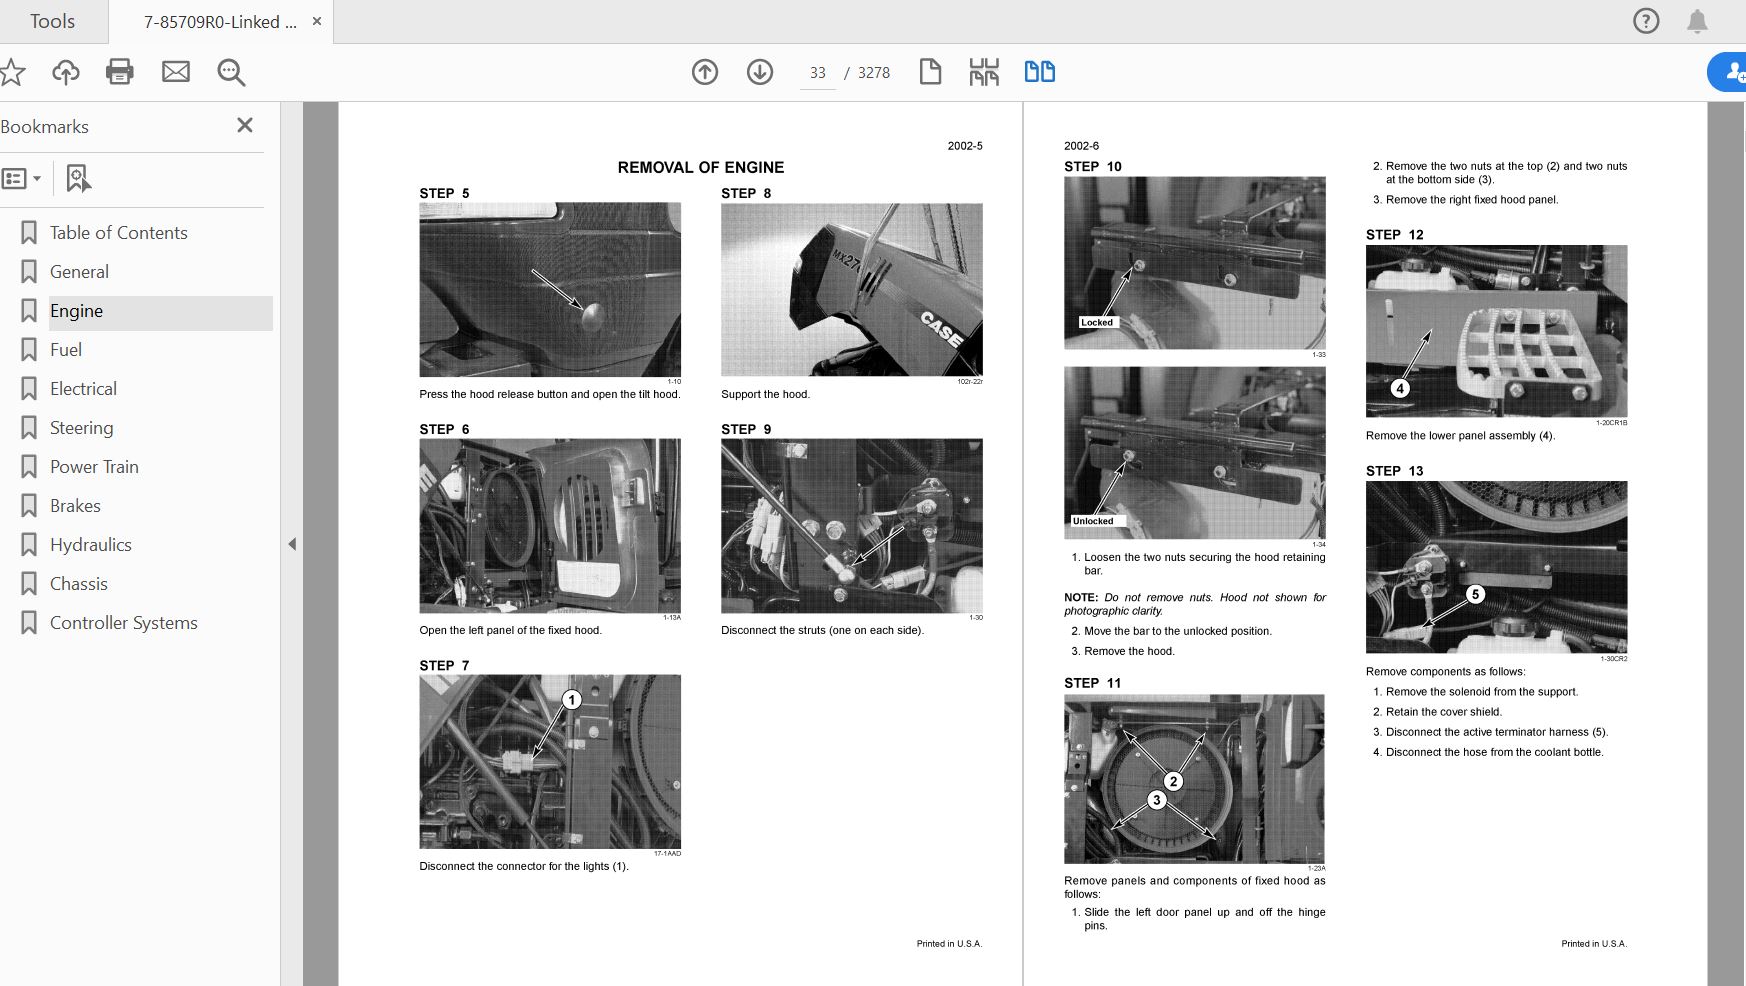Image resolution: width=1746 pixels, height=986 pixels.
Task: Click the share with others icon
Action: (x=1730, y=72)
